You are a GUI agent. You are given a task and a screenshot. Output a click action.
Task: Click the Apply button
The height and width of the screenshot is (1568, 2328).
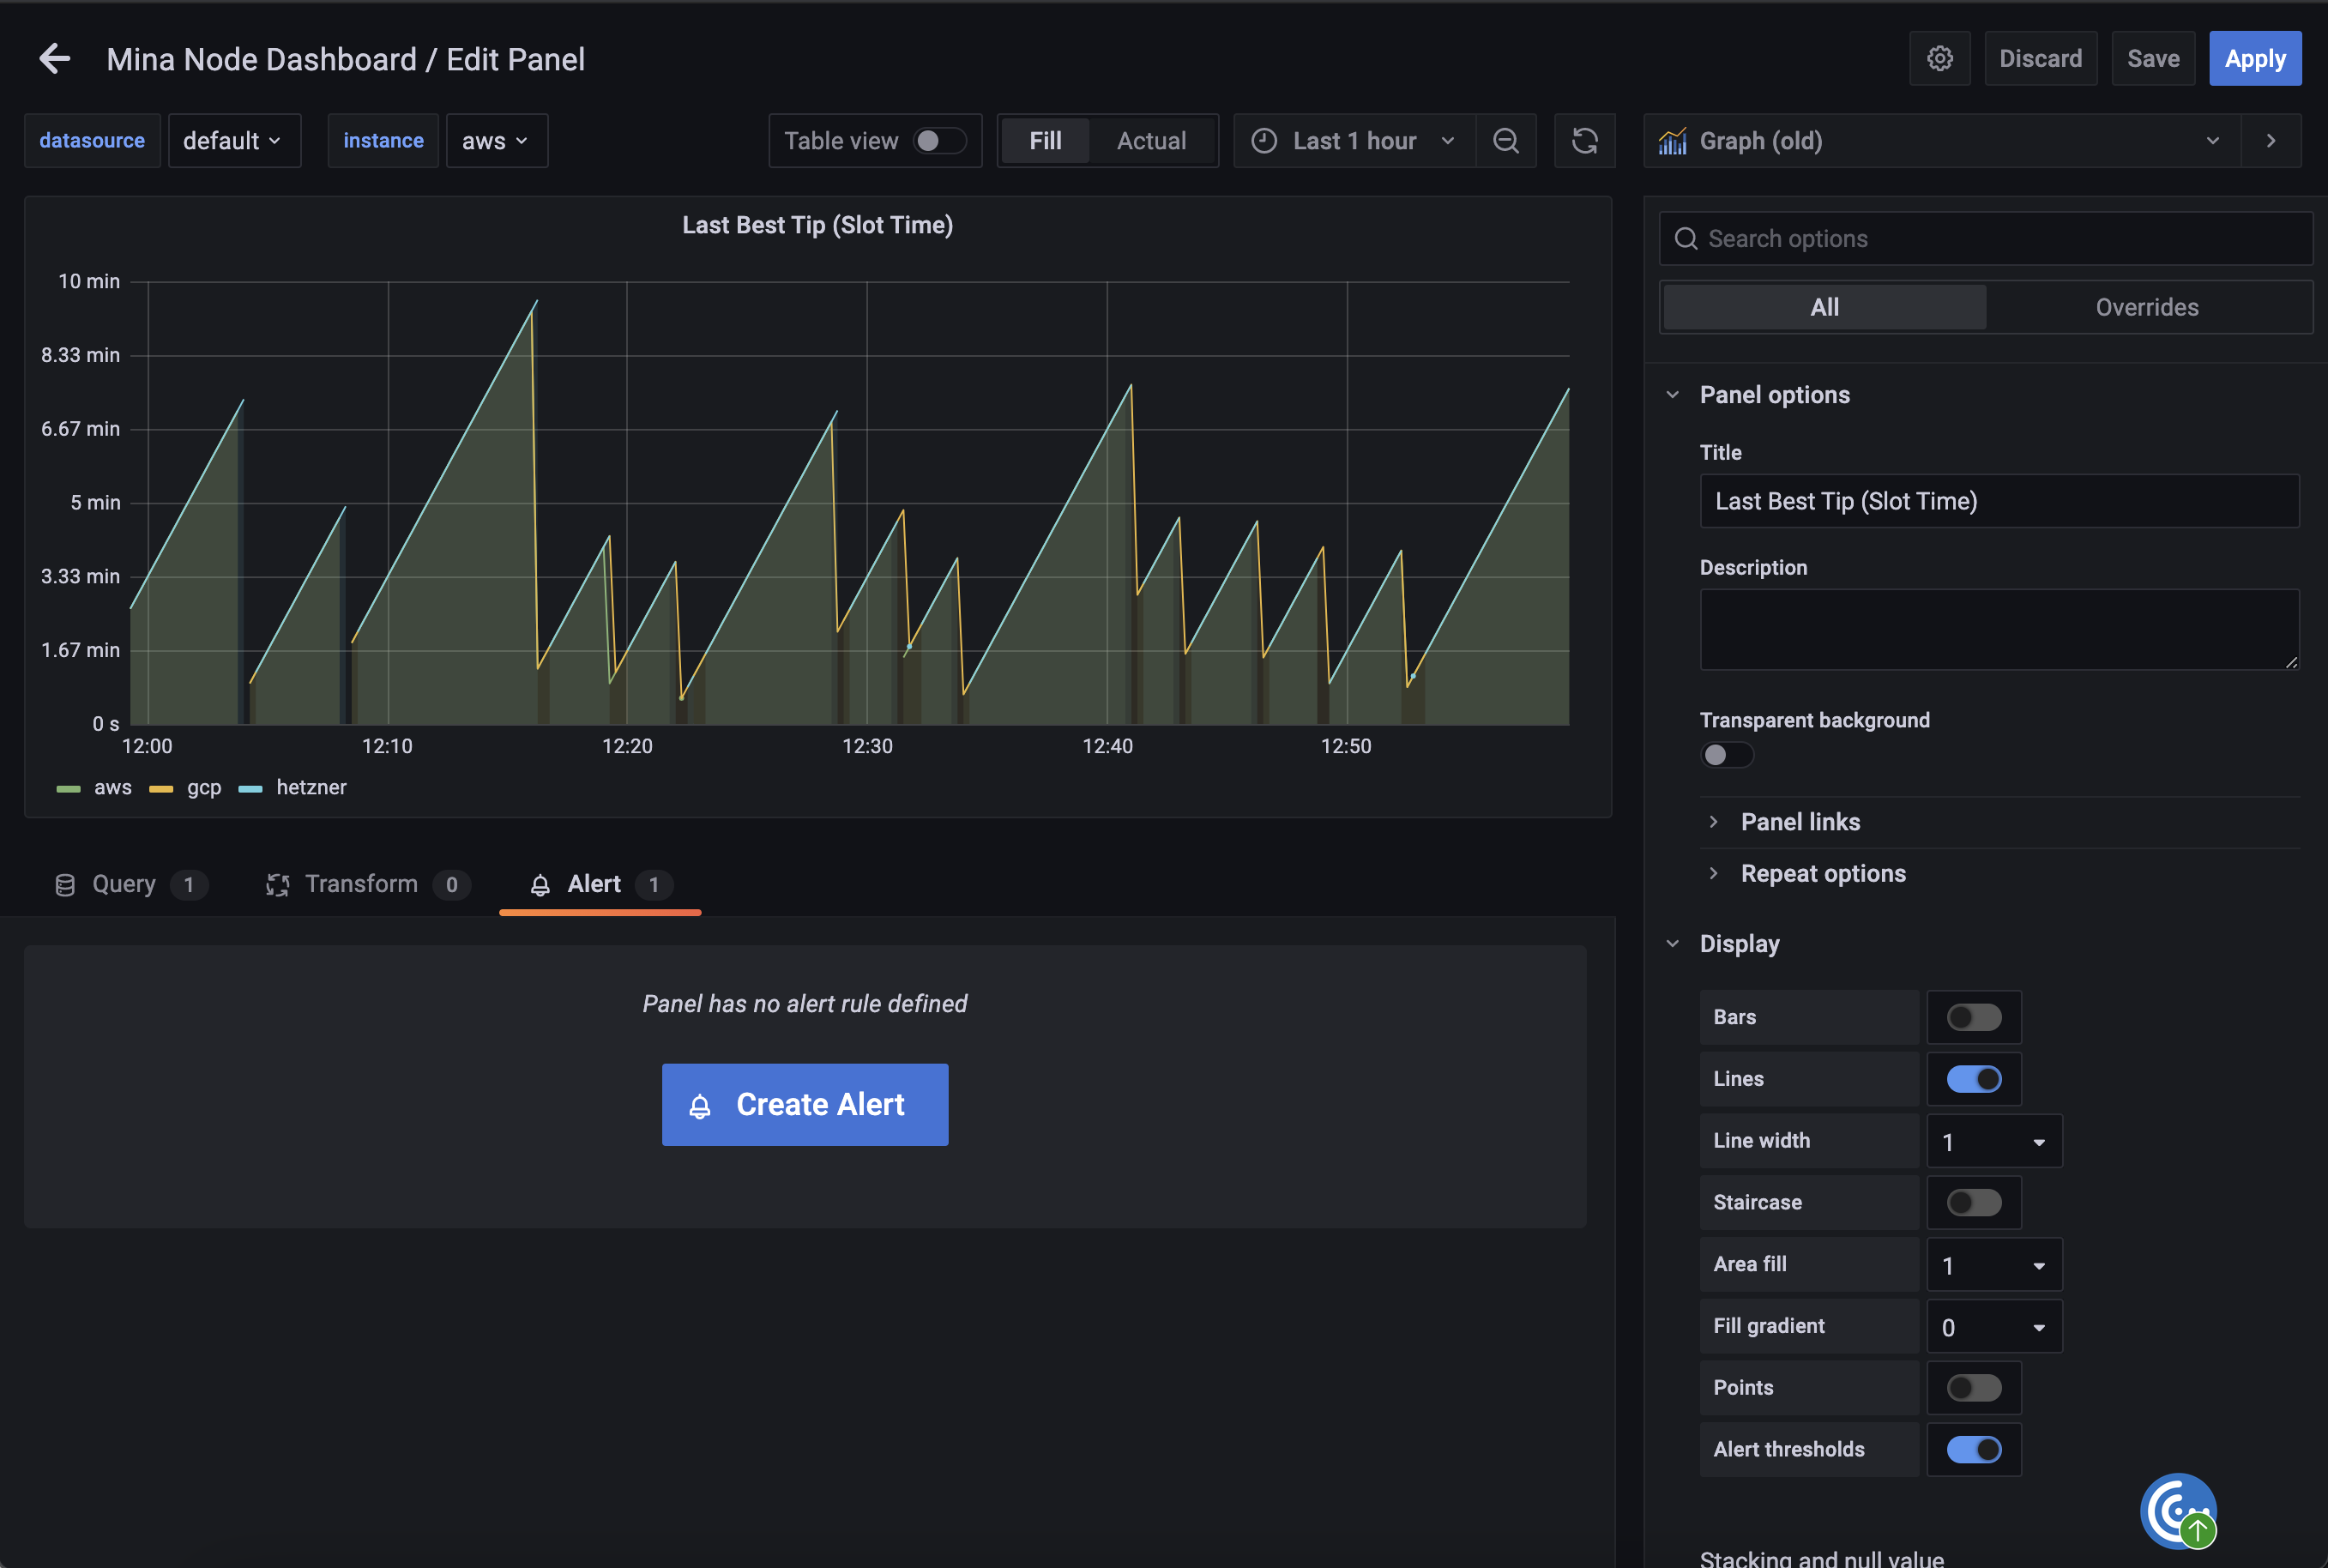click(2254, 59)
